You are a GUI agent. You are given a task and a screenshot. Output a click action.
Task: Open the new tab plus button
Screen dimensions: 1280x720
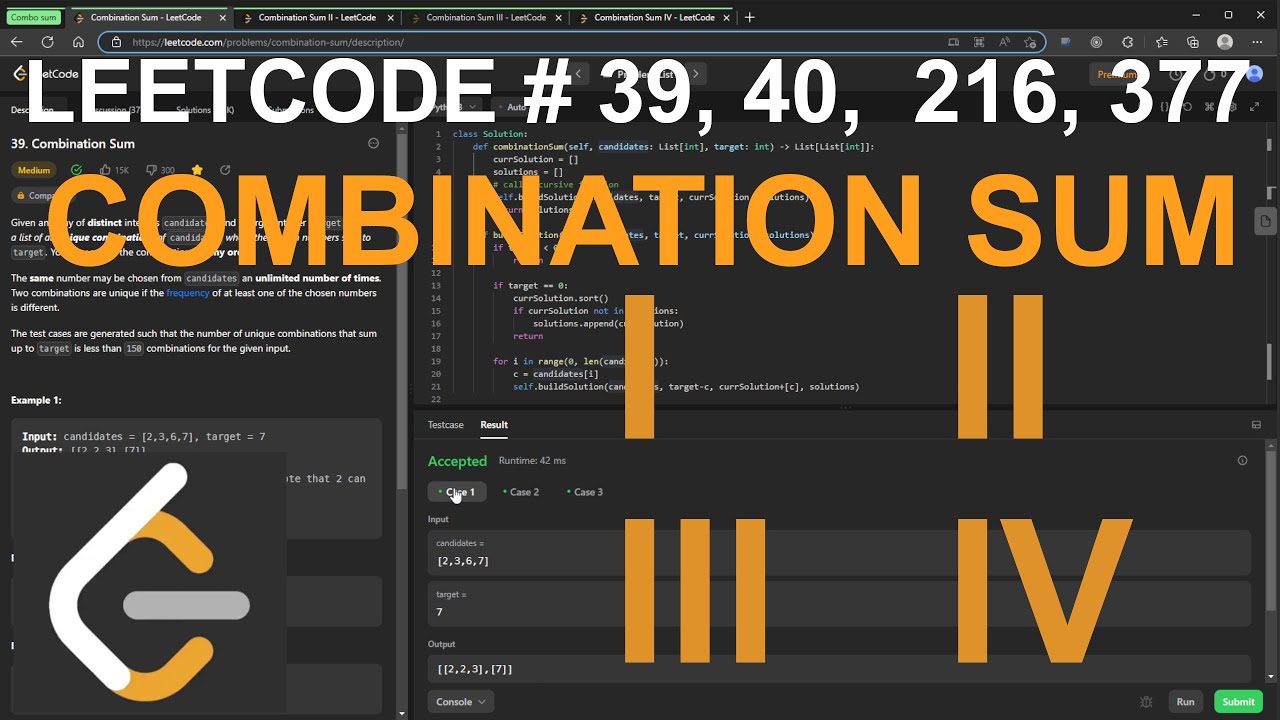point(750,17)
